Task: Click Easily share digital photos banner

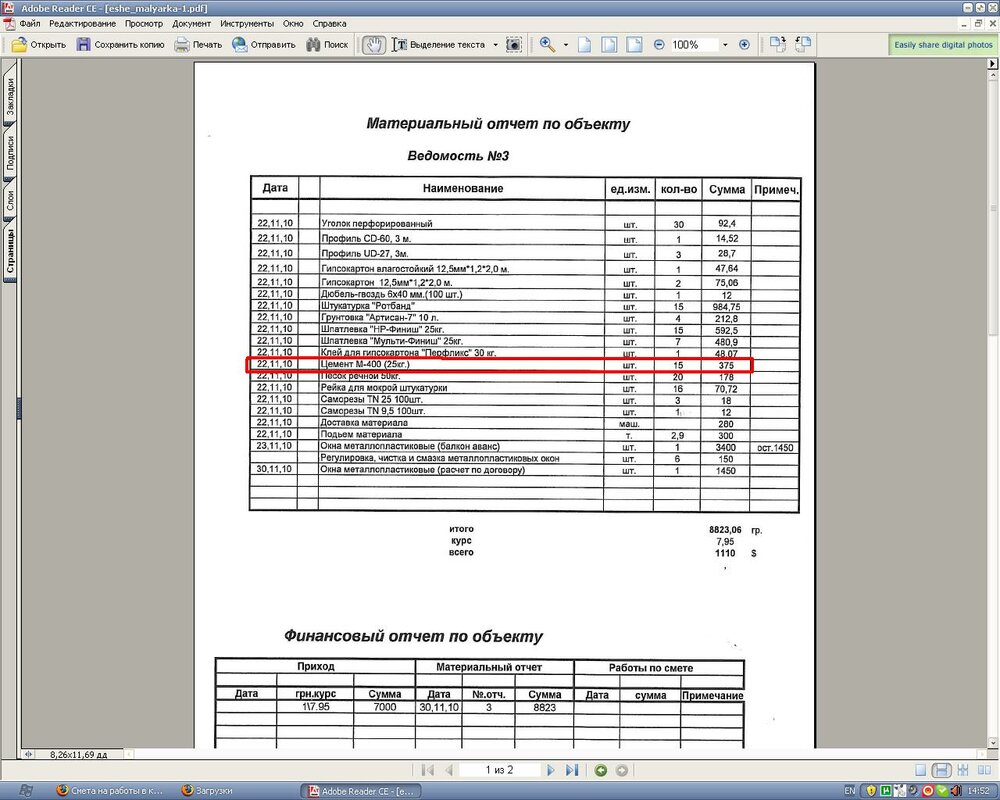Action: tap(943, 45)
